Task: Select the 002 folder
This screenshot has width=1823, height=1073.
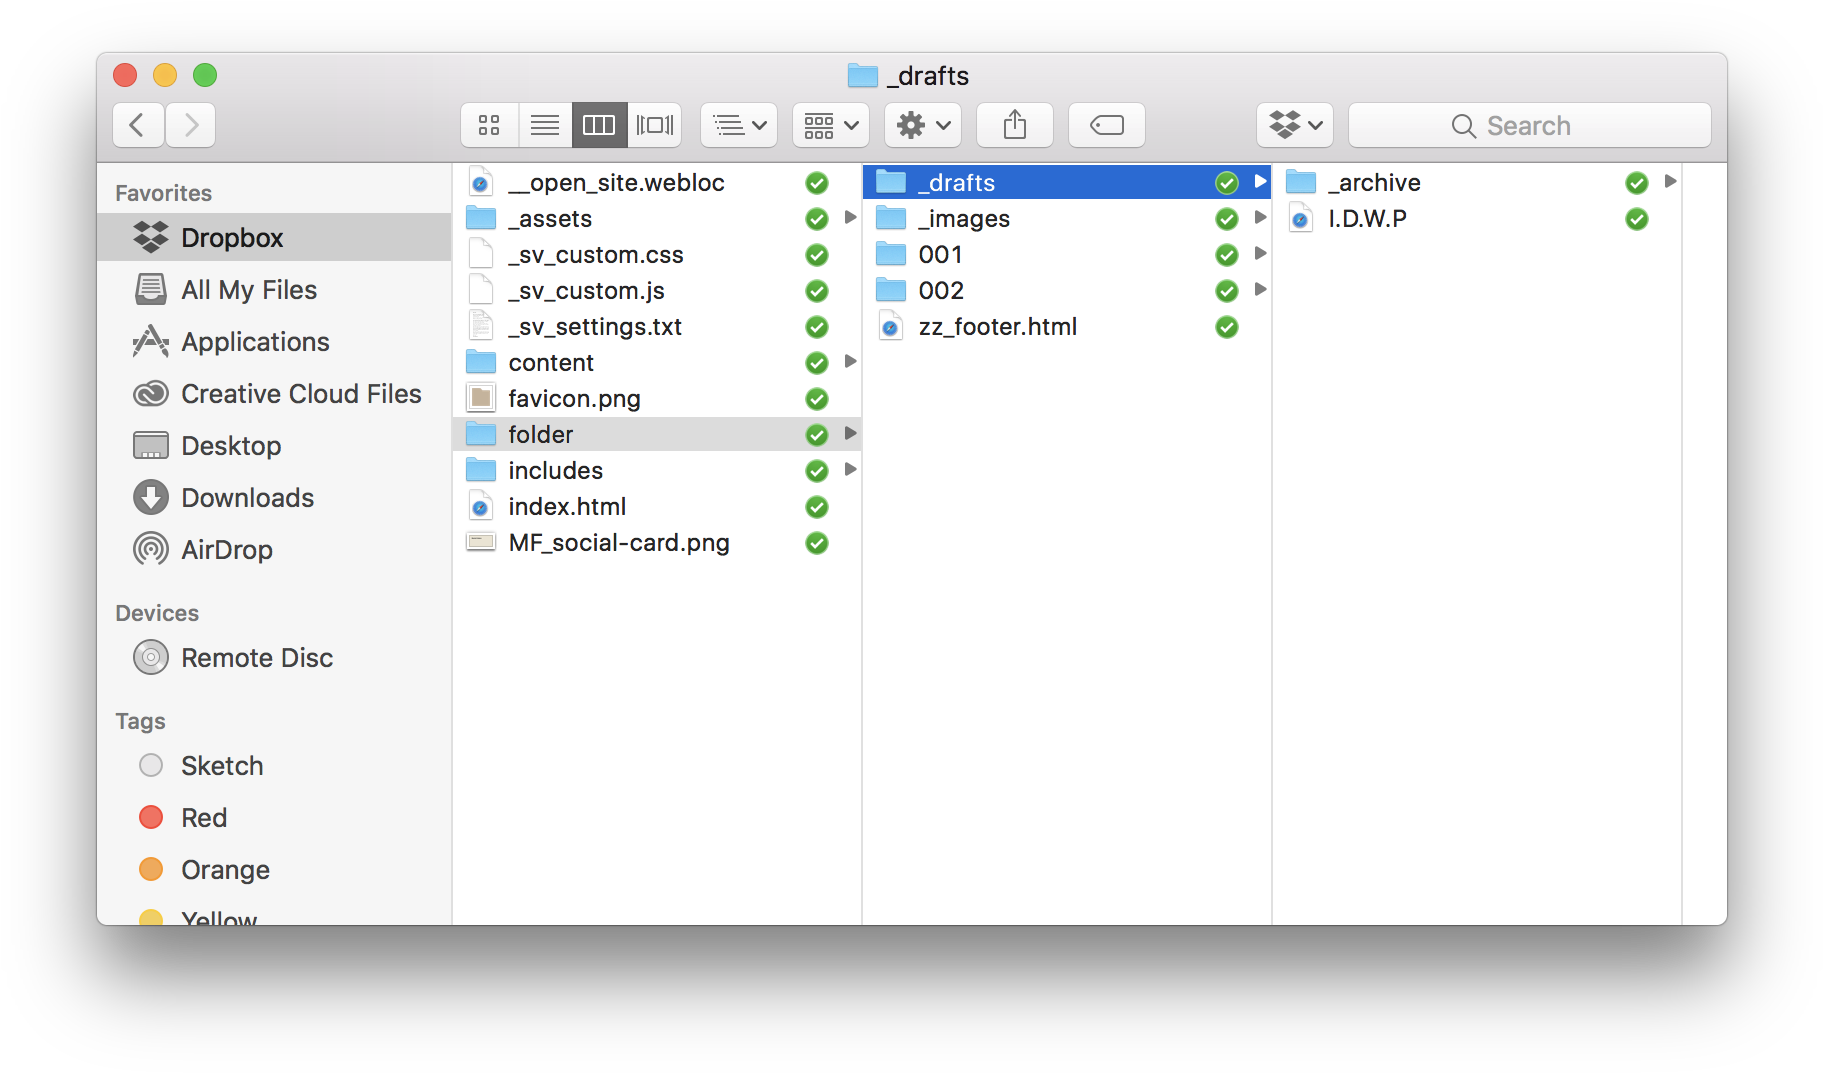Action: click(1067, 291)
